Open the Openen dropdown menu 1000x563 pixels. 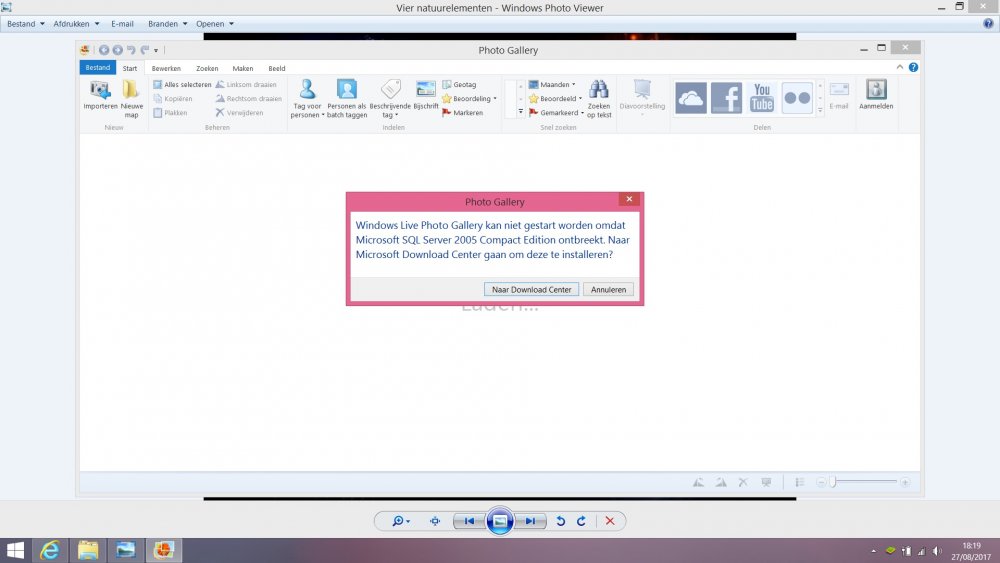click(215, 23)
